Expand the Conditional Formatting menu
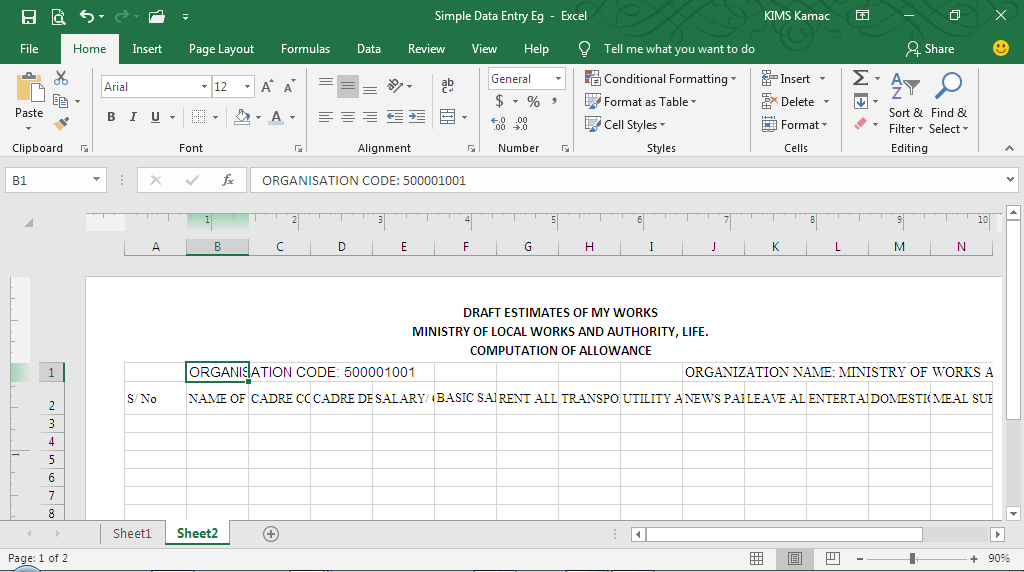 click(661, 79)
